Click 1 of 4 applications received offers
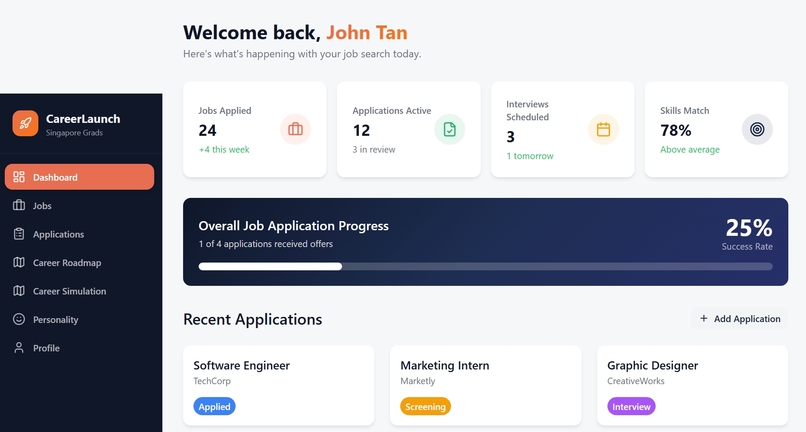Image resolution: width=806 pixels, height=432 pixels. click(x=266, y=244)
